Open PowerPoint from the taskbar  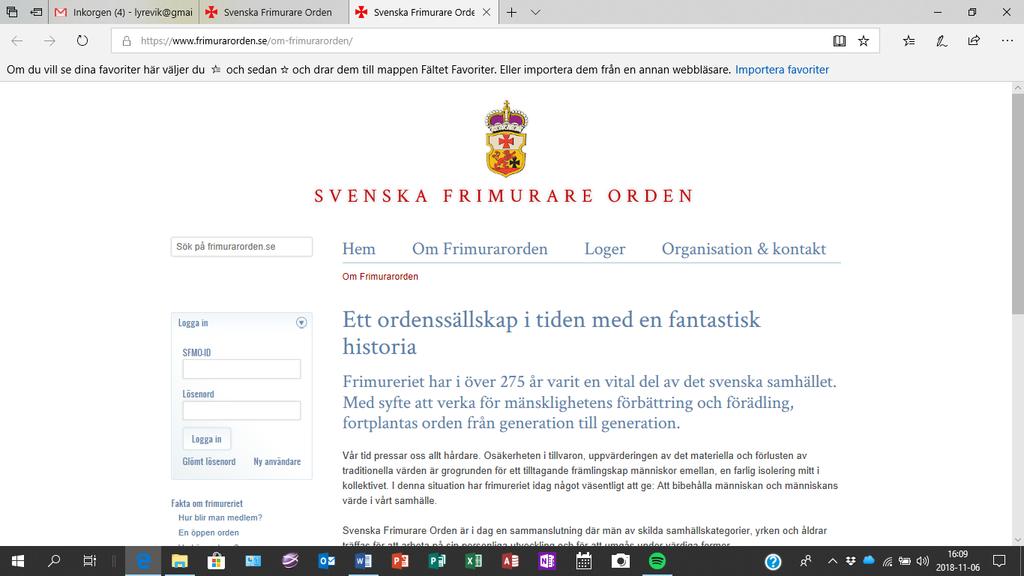click(400, 561)
